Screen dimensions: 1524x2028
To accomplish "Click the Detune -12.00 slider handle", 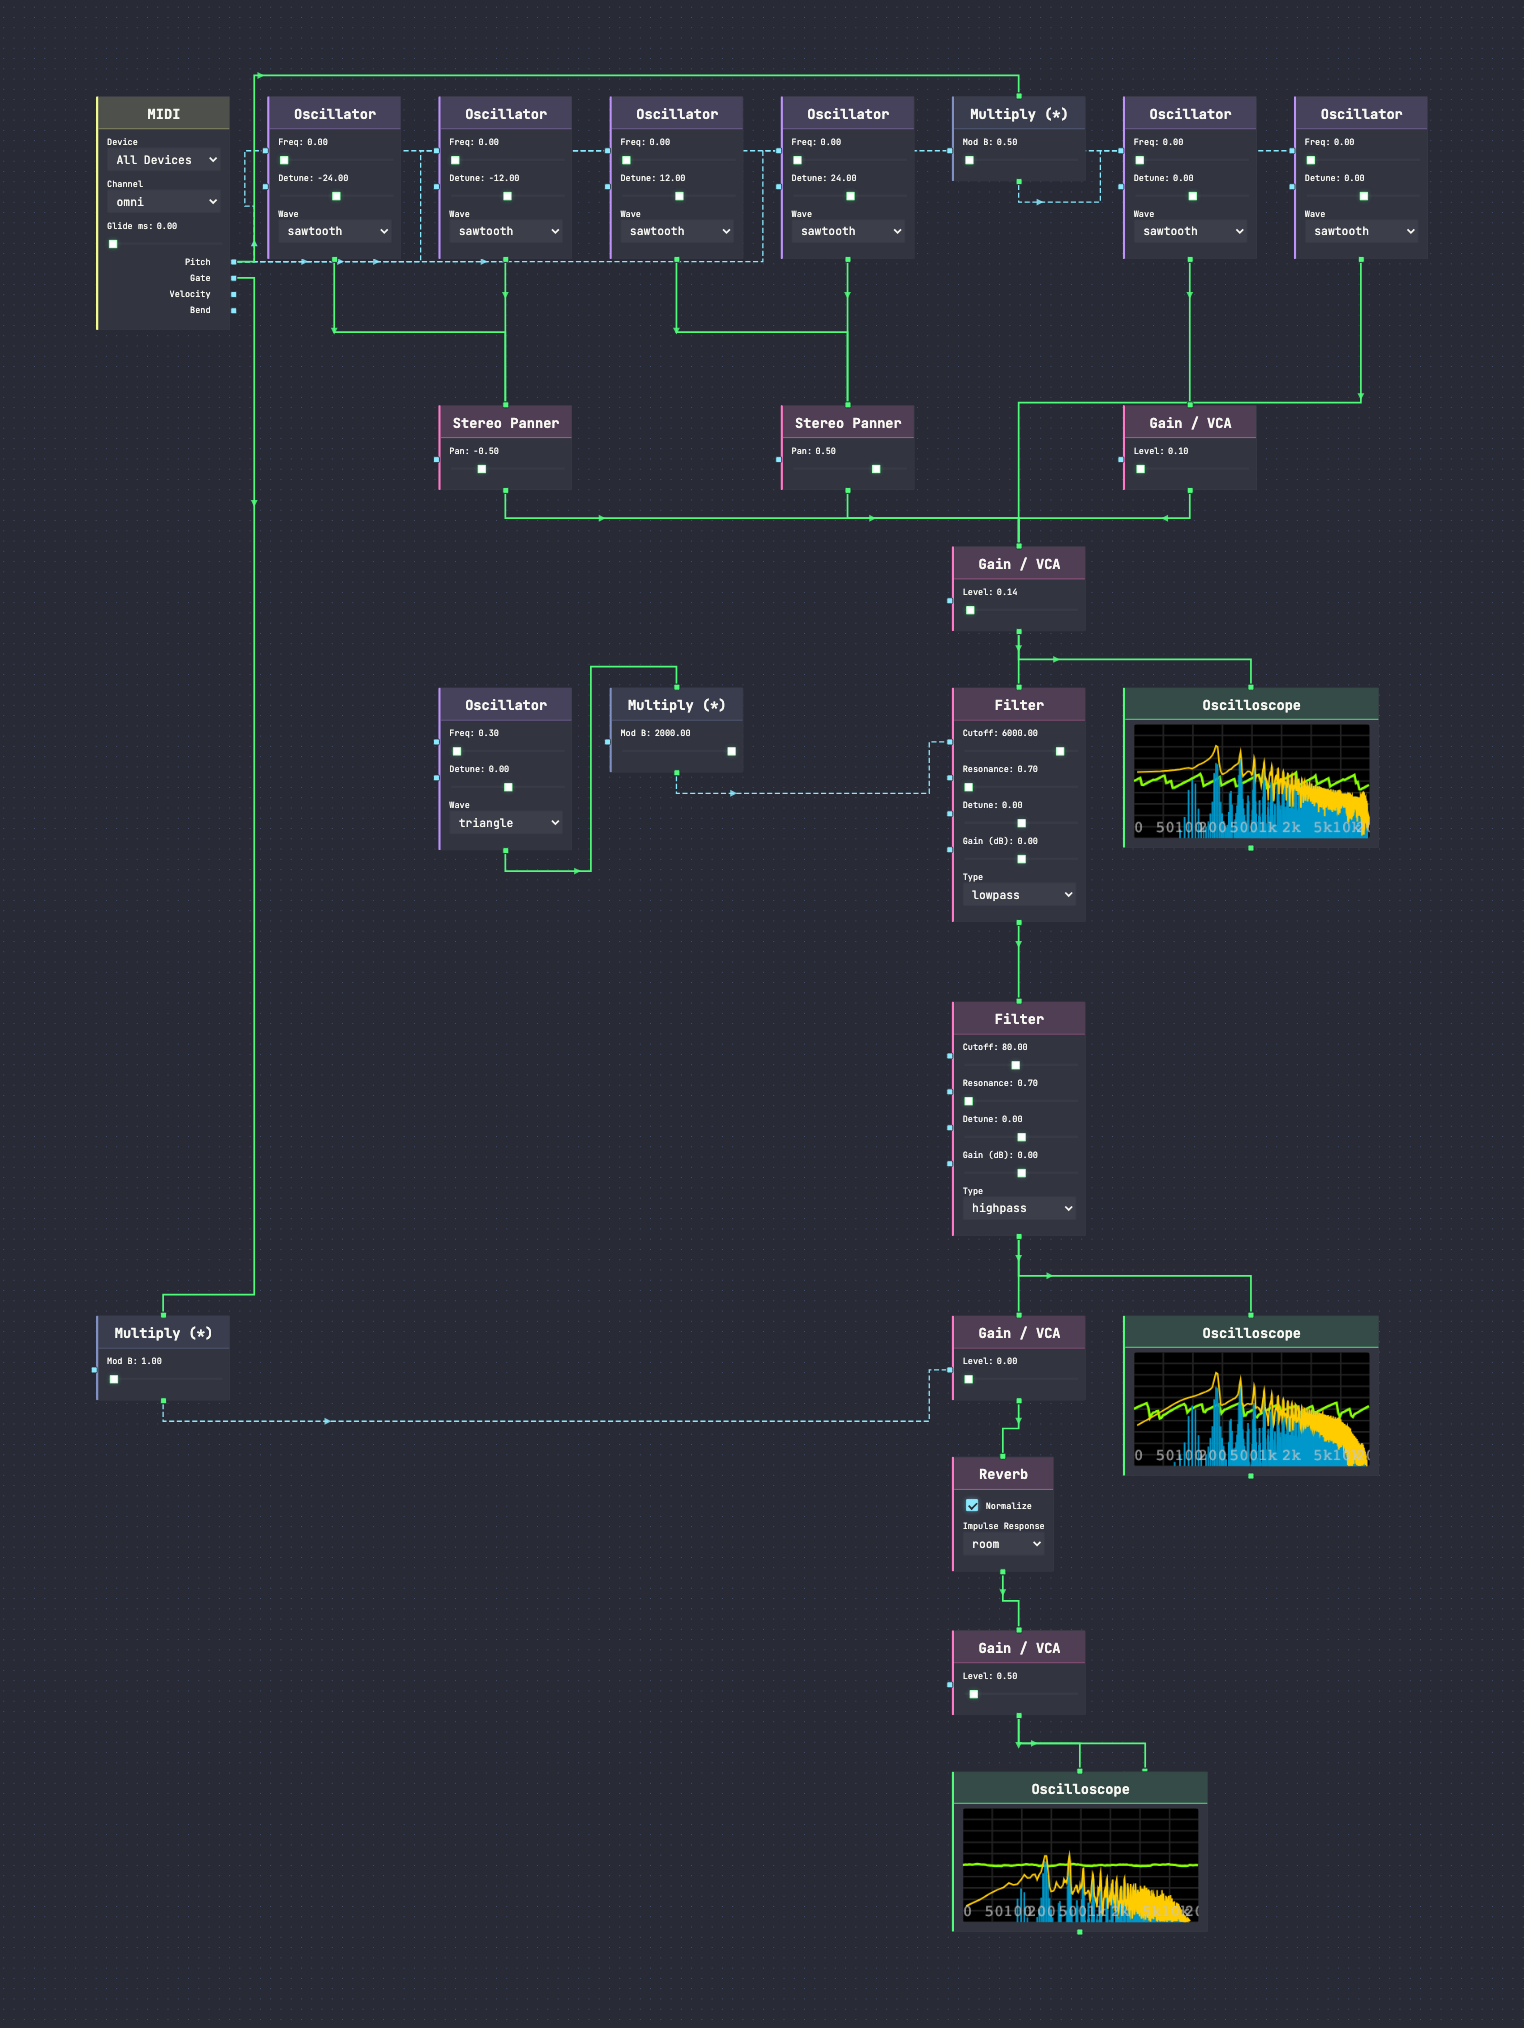I will pos(507,196).
